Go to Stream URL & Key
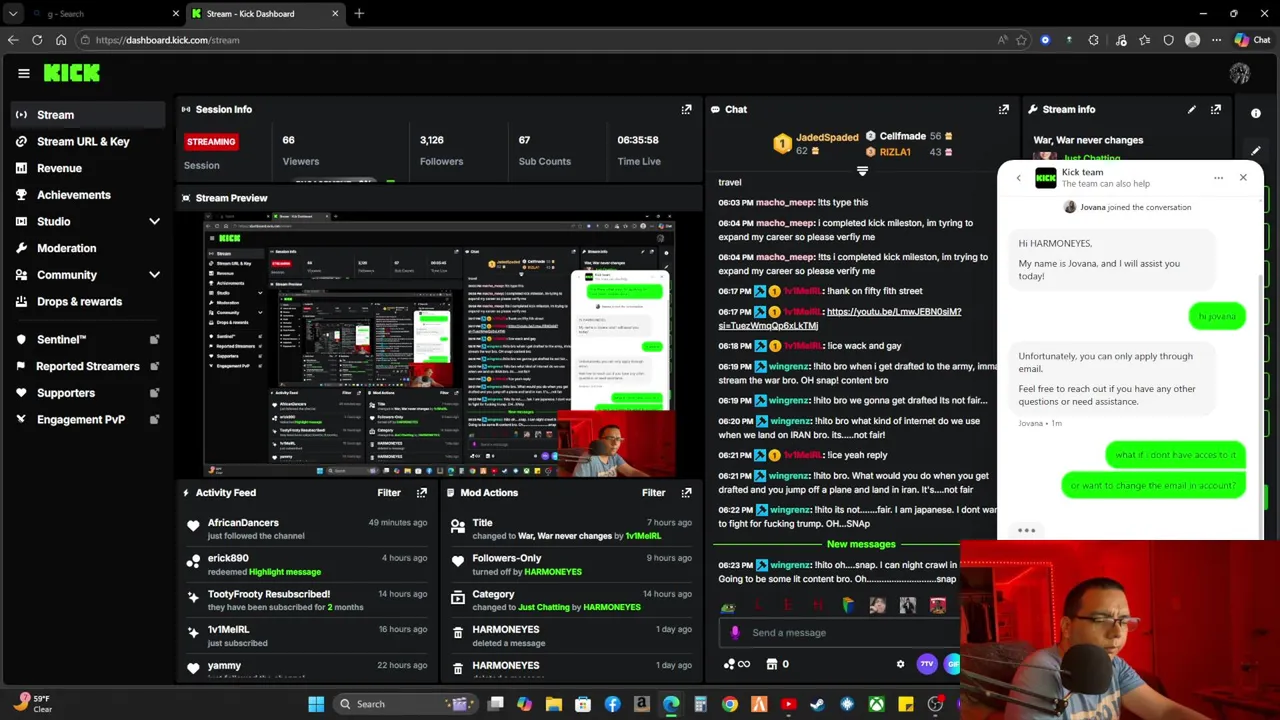 (85, 141)
